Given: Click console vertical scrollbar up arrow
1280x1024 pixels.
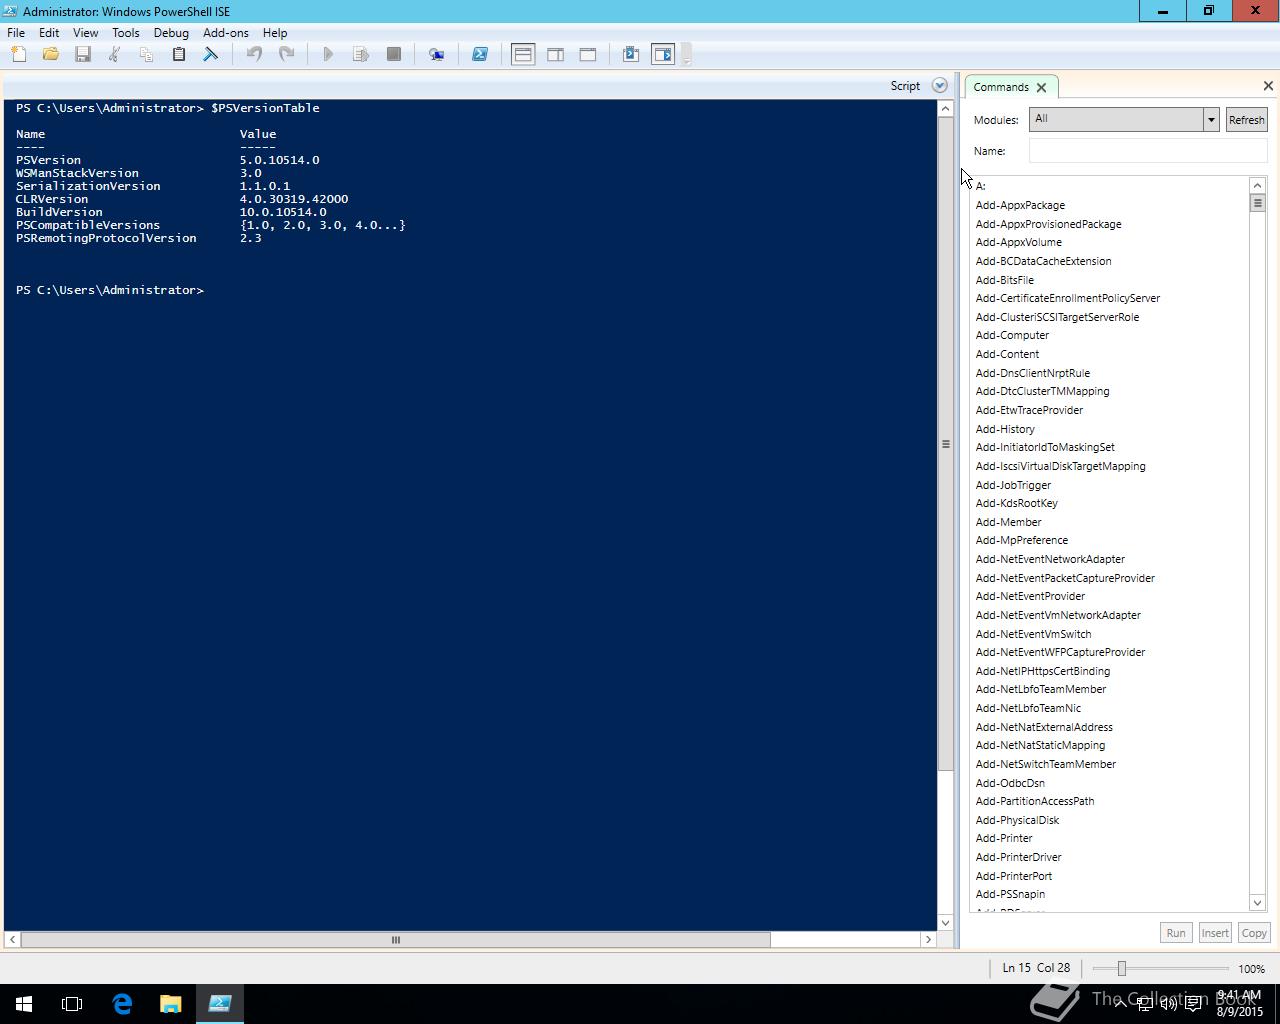Looking at the screenshot, I should [945, 108].
